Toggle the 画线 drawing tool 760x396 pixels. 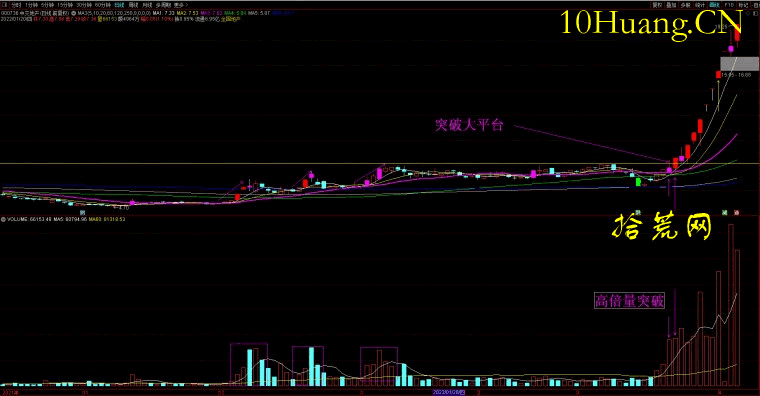click(x=714, y=5)
